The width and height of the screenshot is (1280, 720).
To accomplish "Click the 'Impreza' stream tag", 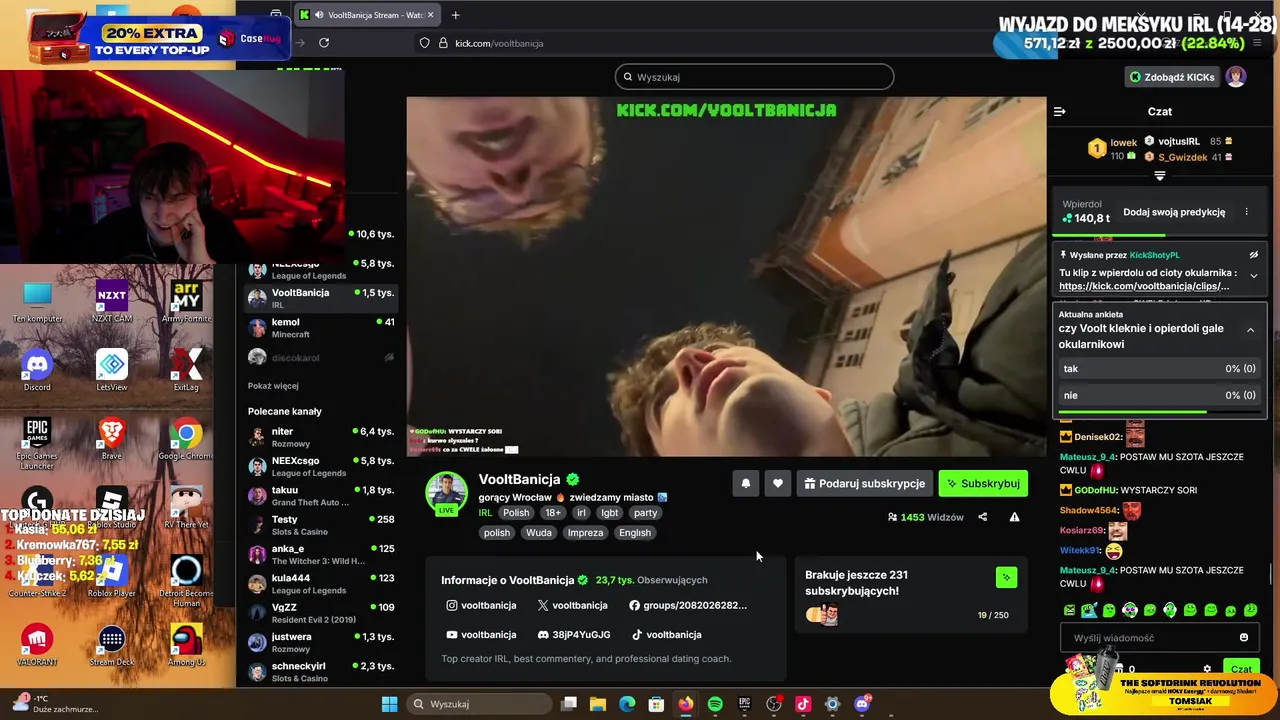I will pos(585,533).
